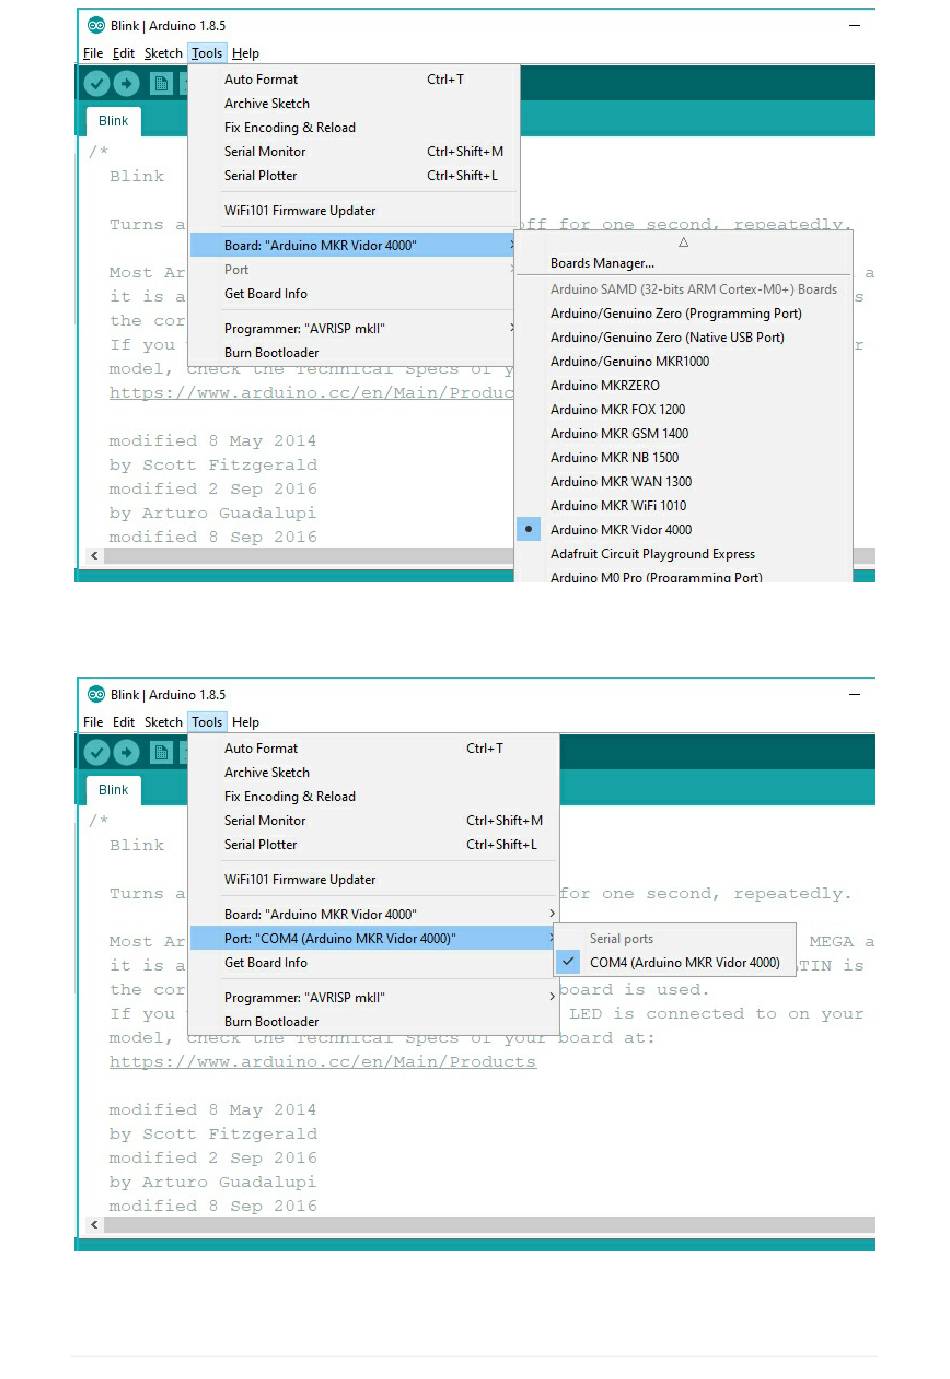This screenshot has width=950, height=1379.
Task: Click the Tools menu in the upper window
Action: coord(207,53)
